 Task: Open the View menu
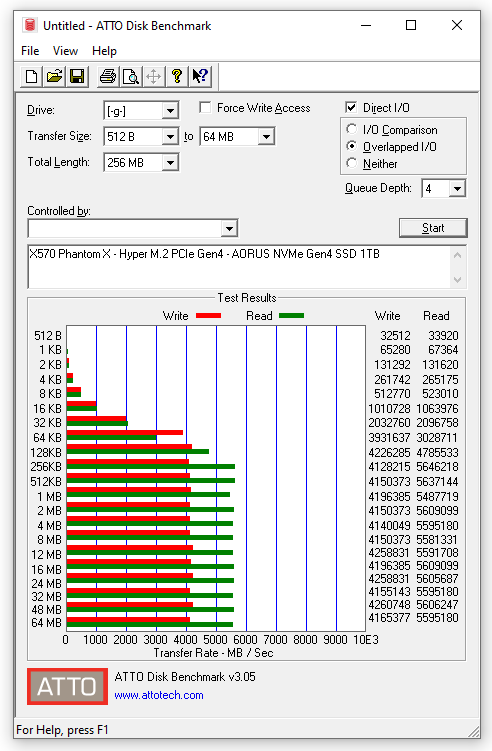tap(65, 51)
